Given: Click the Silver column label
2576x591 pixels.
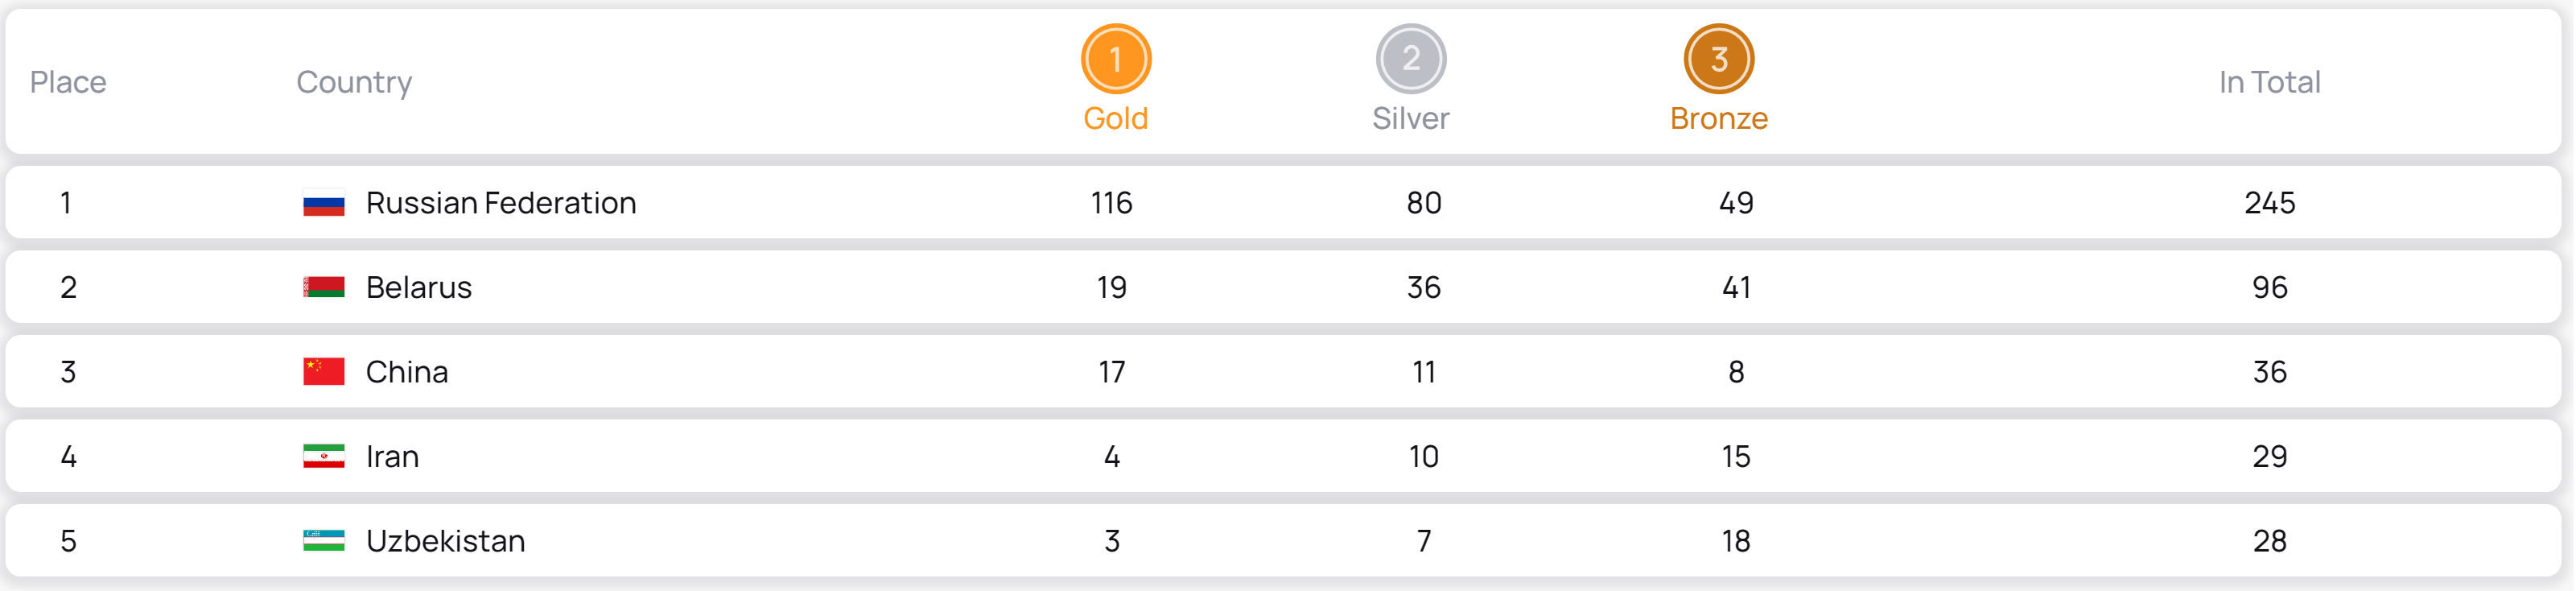Looking at the screenshot, I should [1411, 119].
